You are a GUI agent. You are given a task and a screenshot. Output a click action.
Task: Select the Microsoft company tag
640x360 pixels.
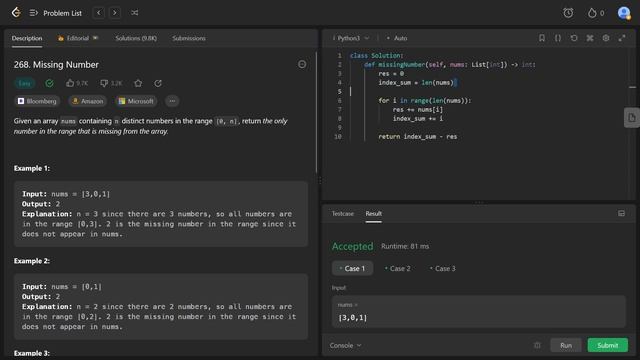(136, 101)
